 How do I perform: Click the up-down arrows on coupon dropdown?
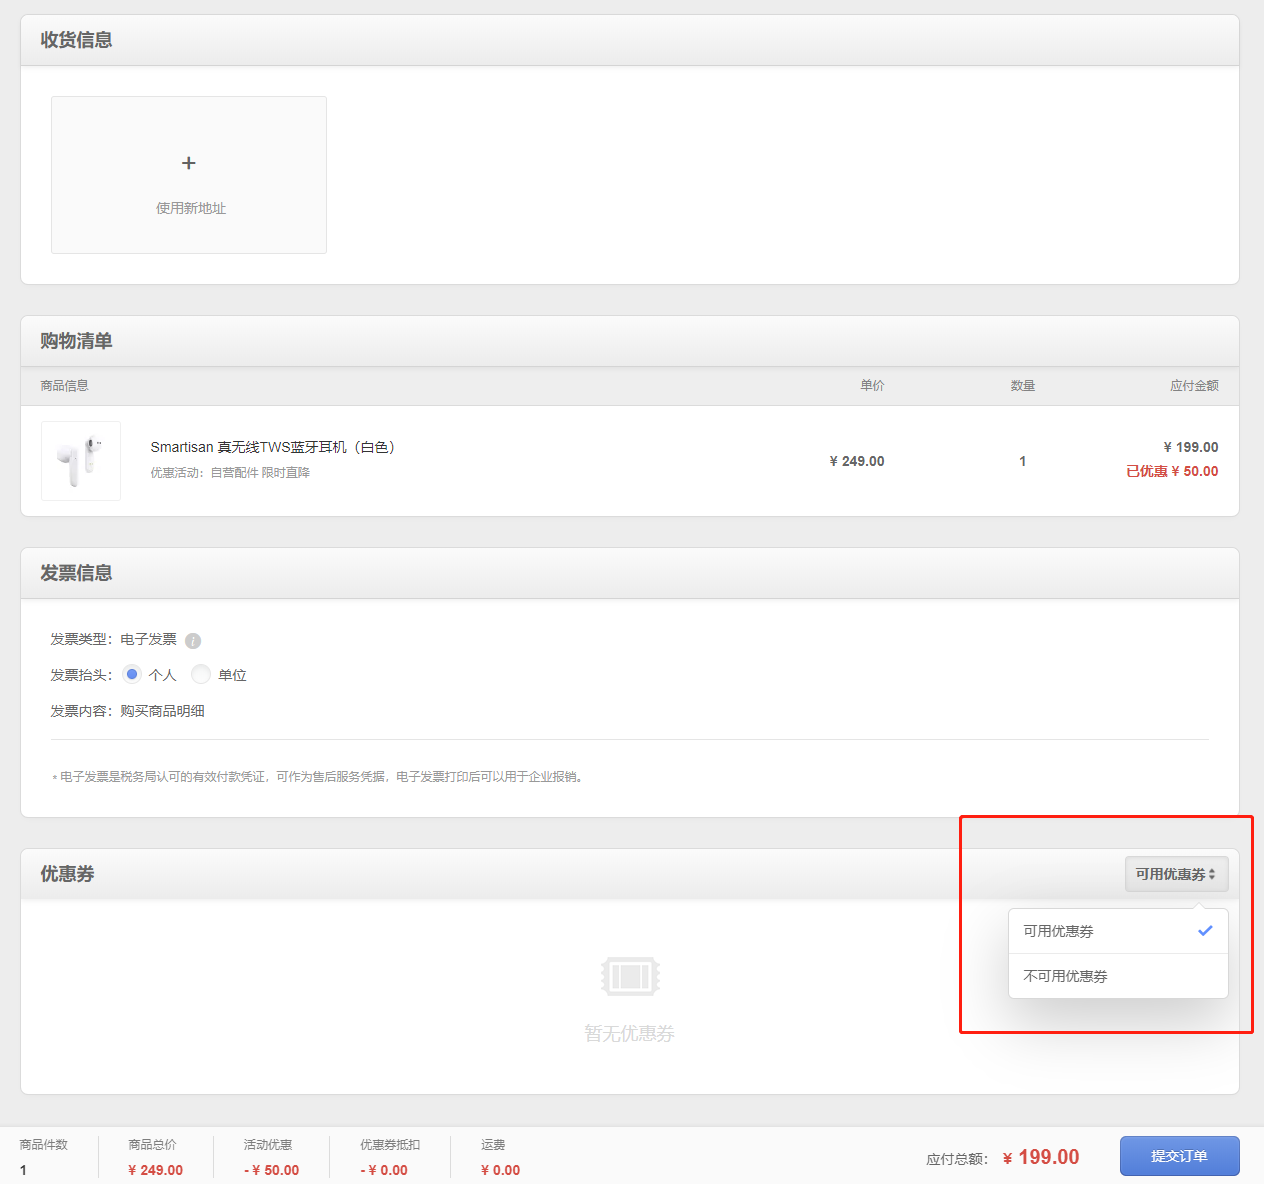[x=1212, y=874]
